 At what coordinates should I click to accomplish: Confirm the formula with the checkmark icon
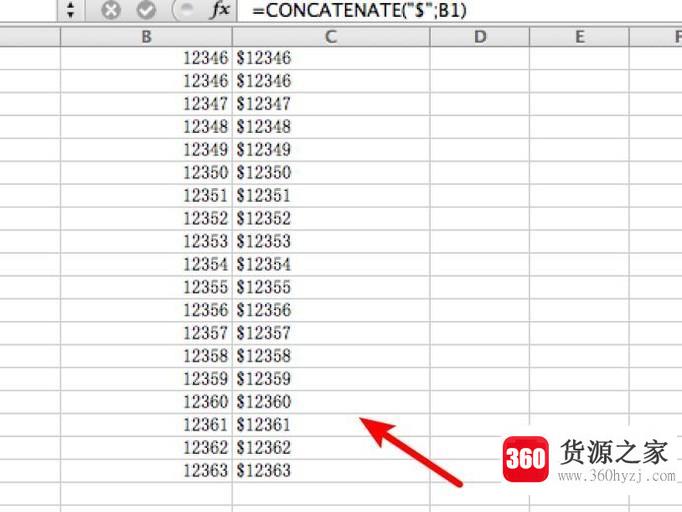pos(146,10)
